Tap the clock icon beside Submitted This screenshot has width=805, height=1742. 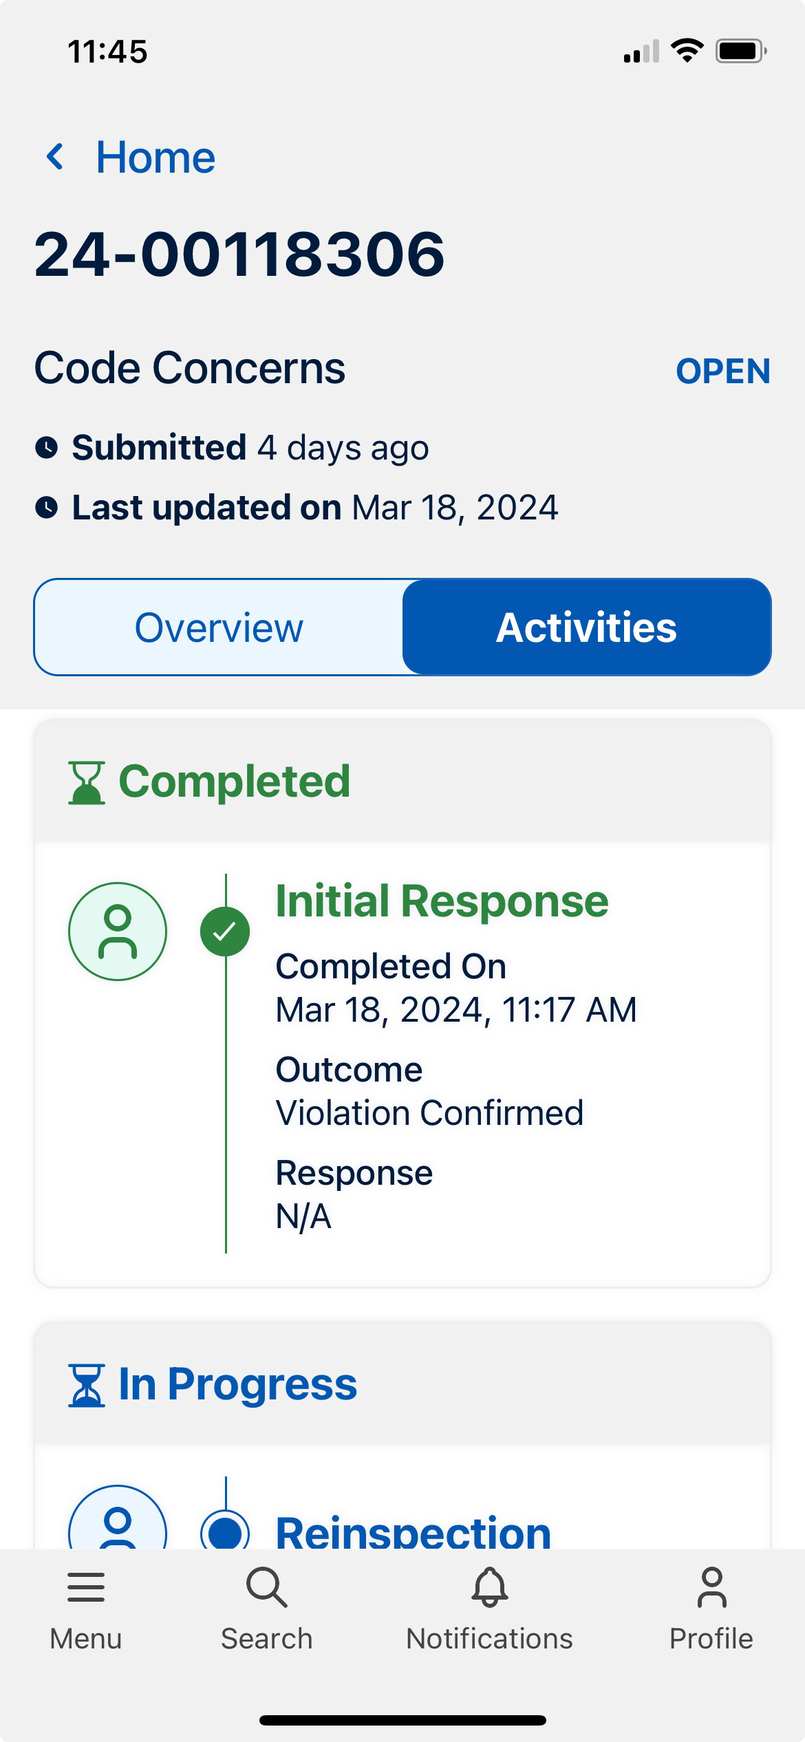tap(46, 448)
